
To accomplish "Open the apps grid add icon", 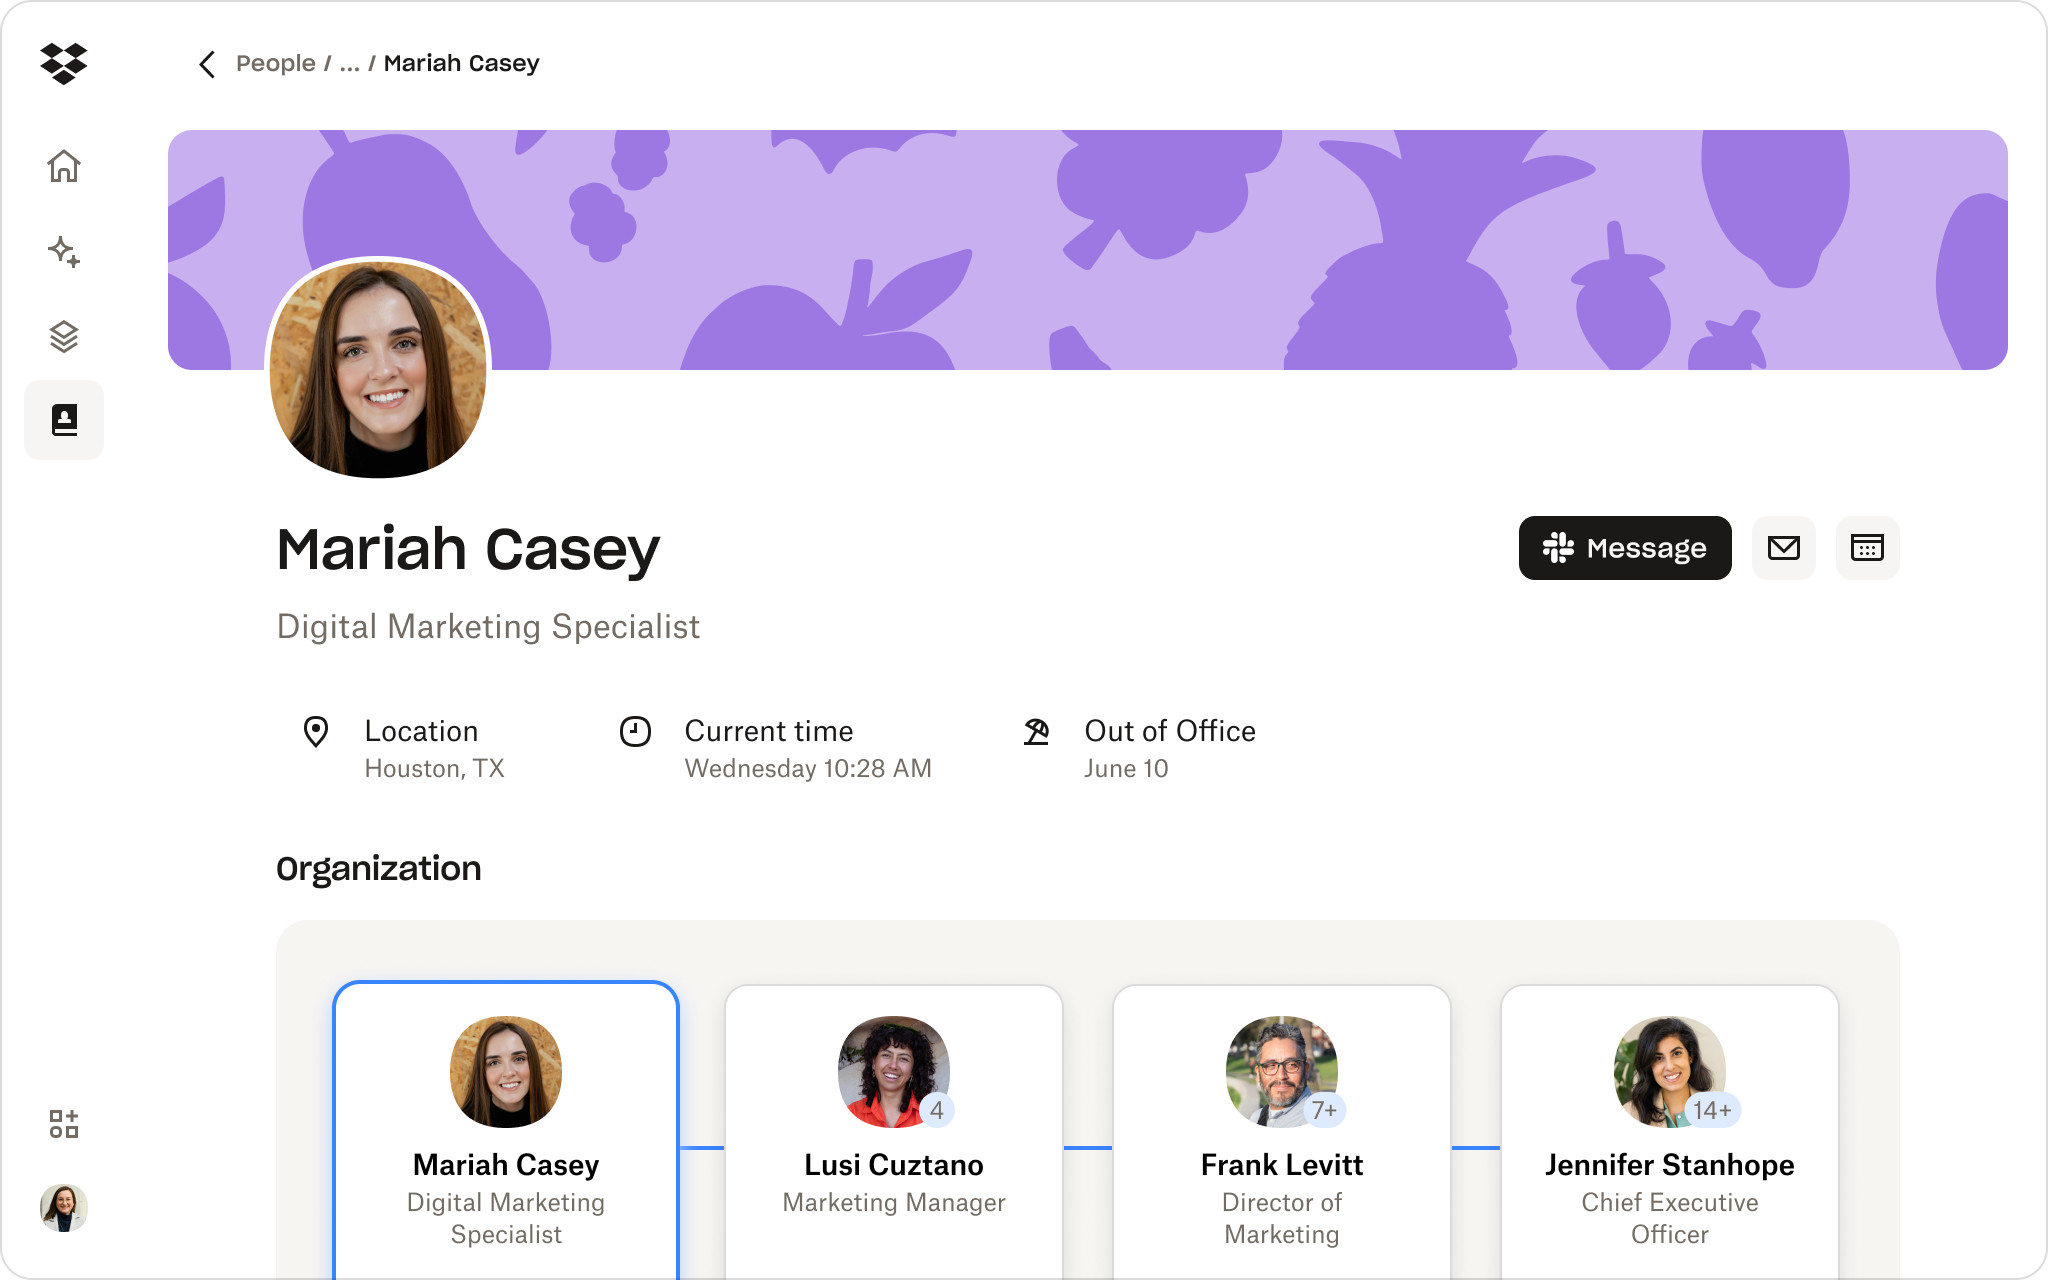I will coord(64,1124).
